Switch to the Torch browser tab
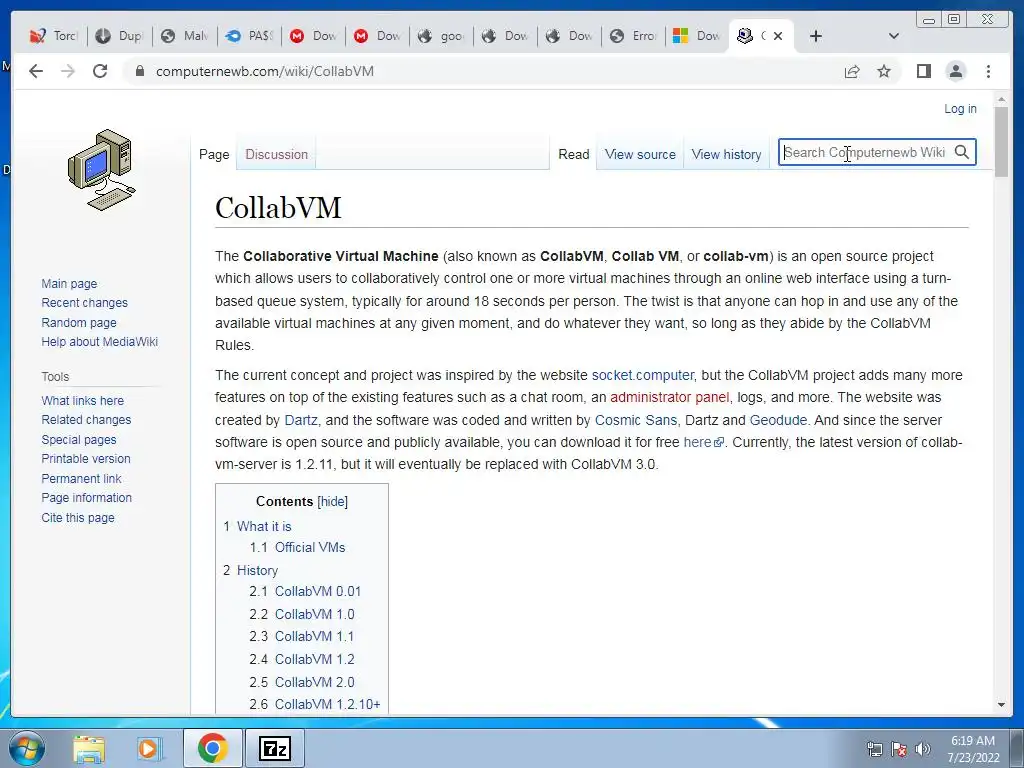The image size is (1024, 768). 55,36
